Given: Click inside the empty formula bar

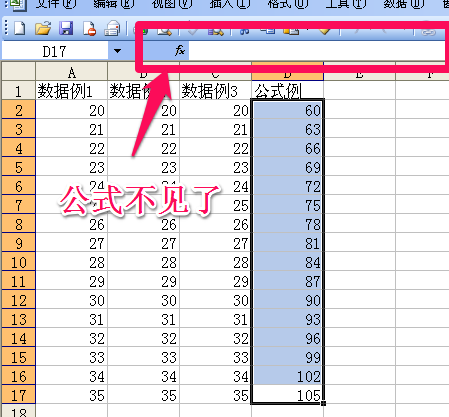Looking at the screenshot, I should [x=317, y=51].
